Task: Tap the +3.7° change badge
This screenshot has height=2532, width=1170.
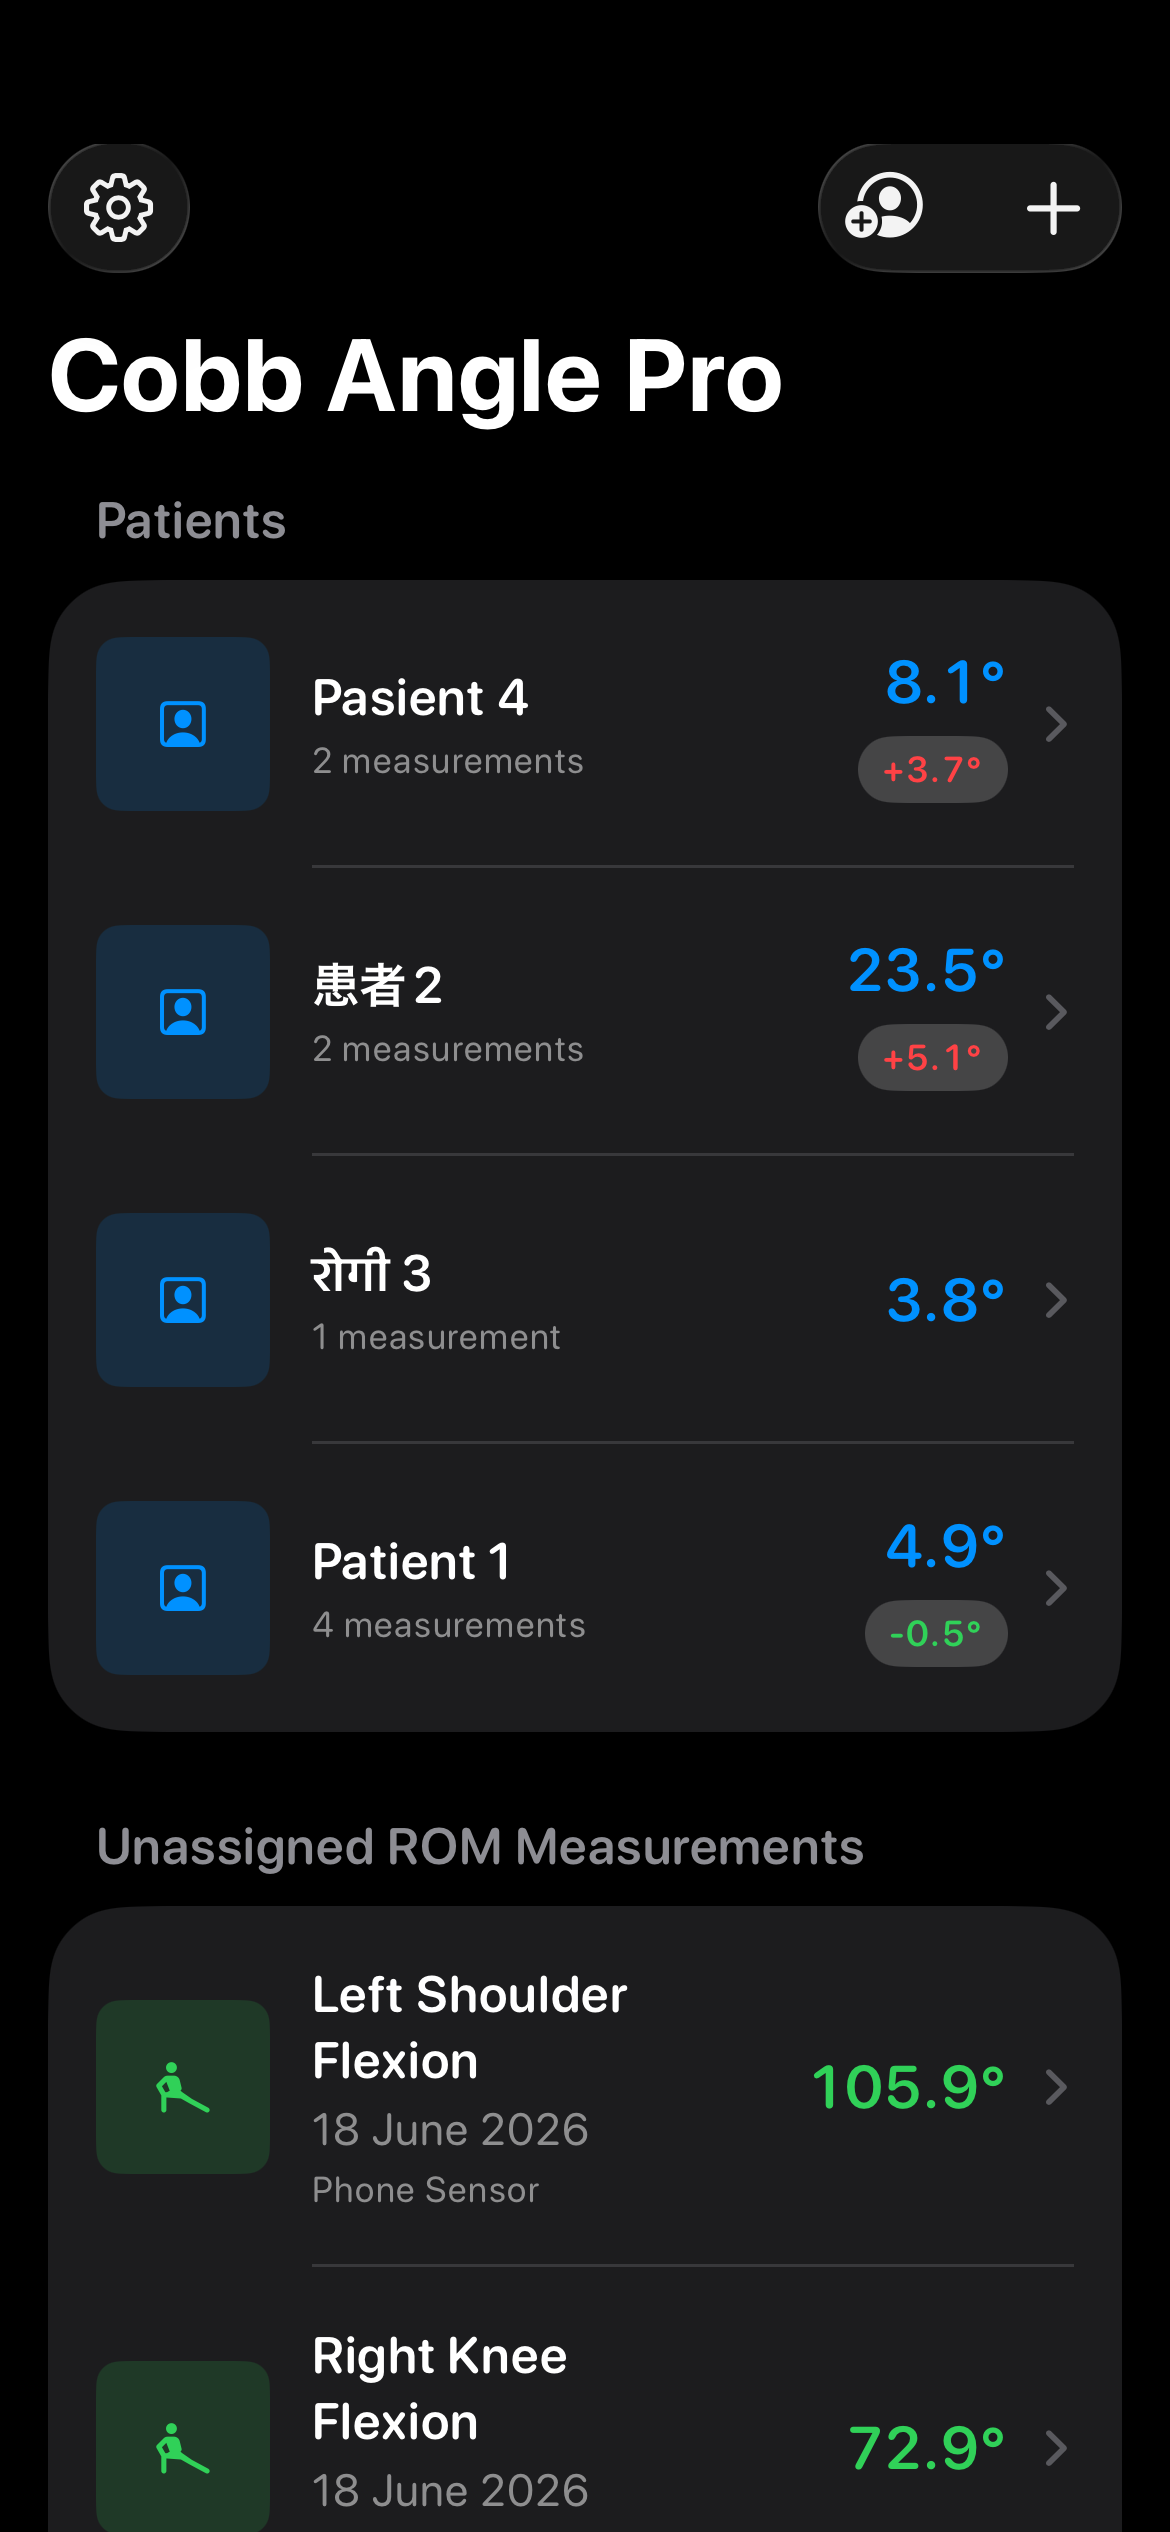Action: click(x=933, y=770)
